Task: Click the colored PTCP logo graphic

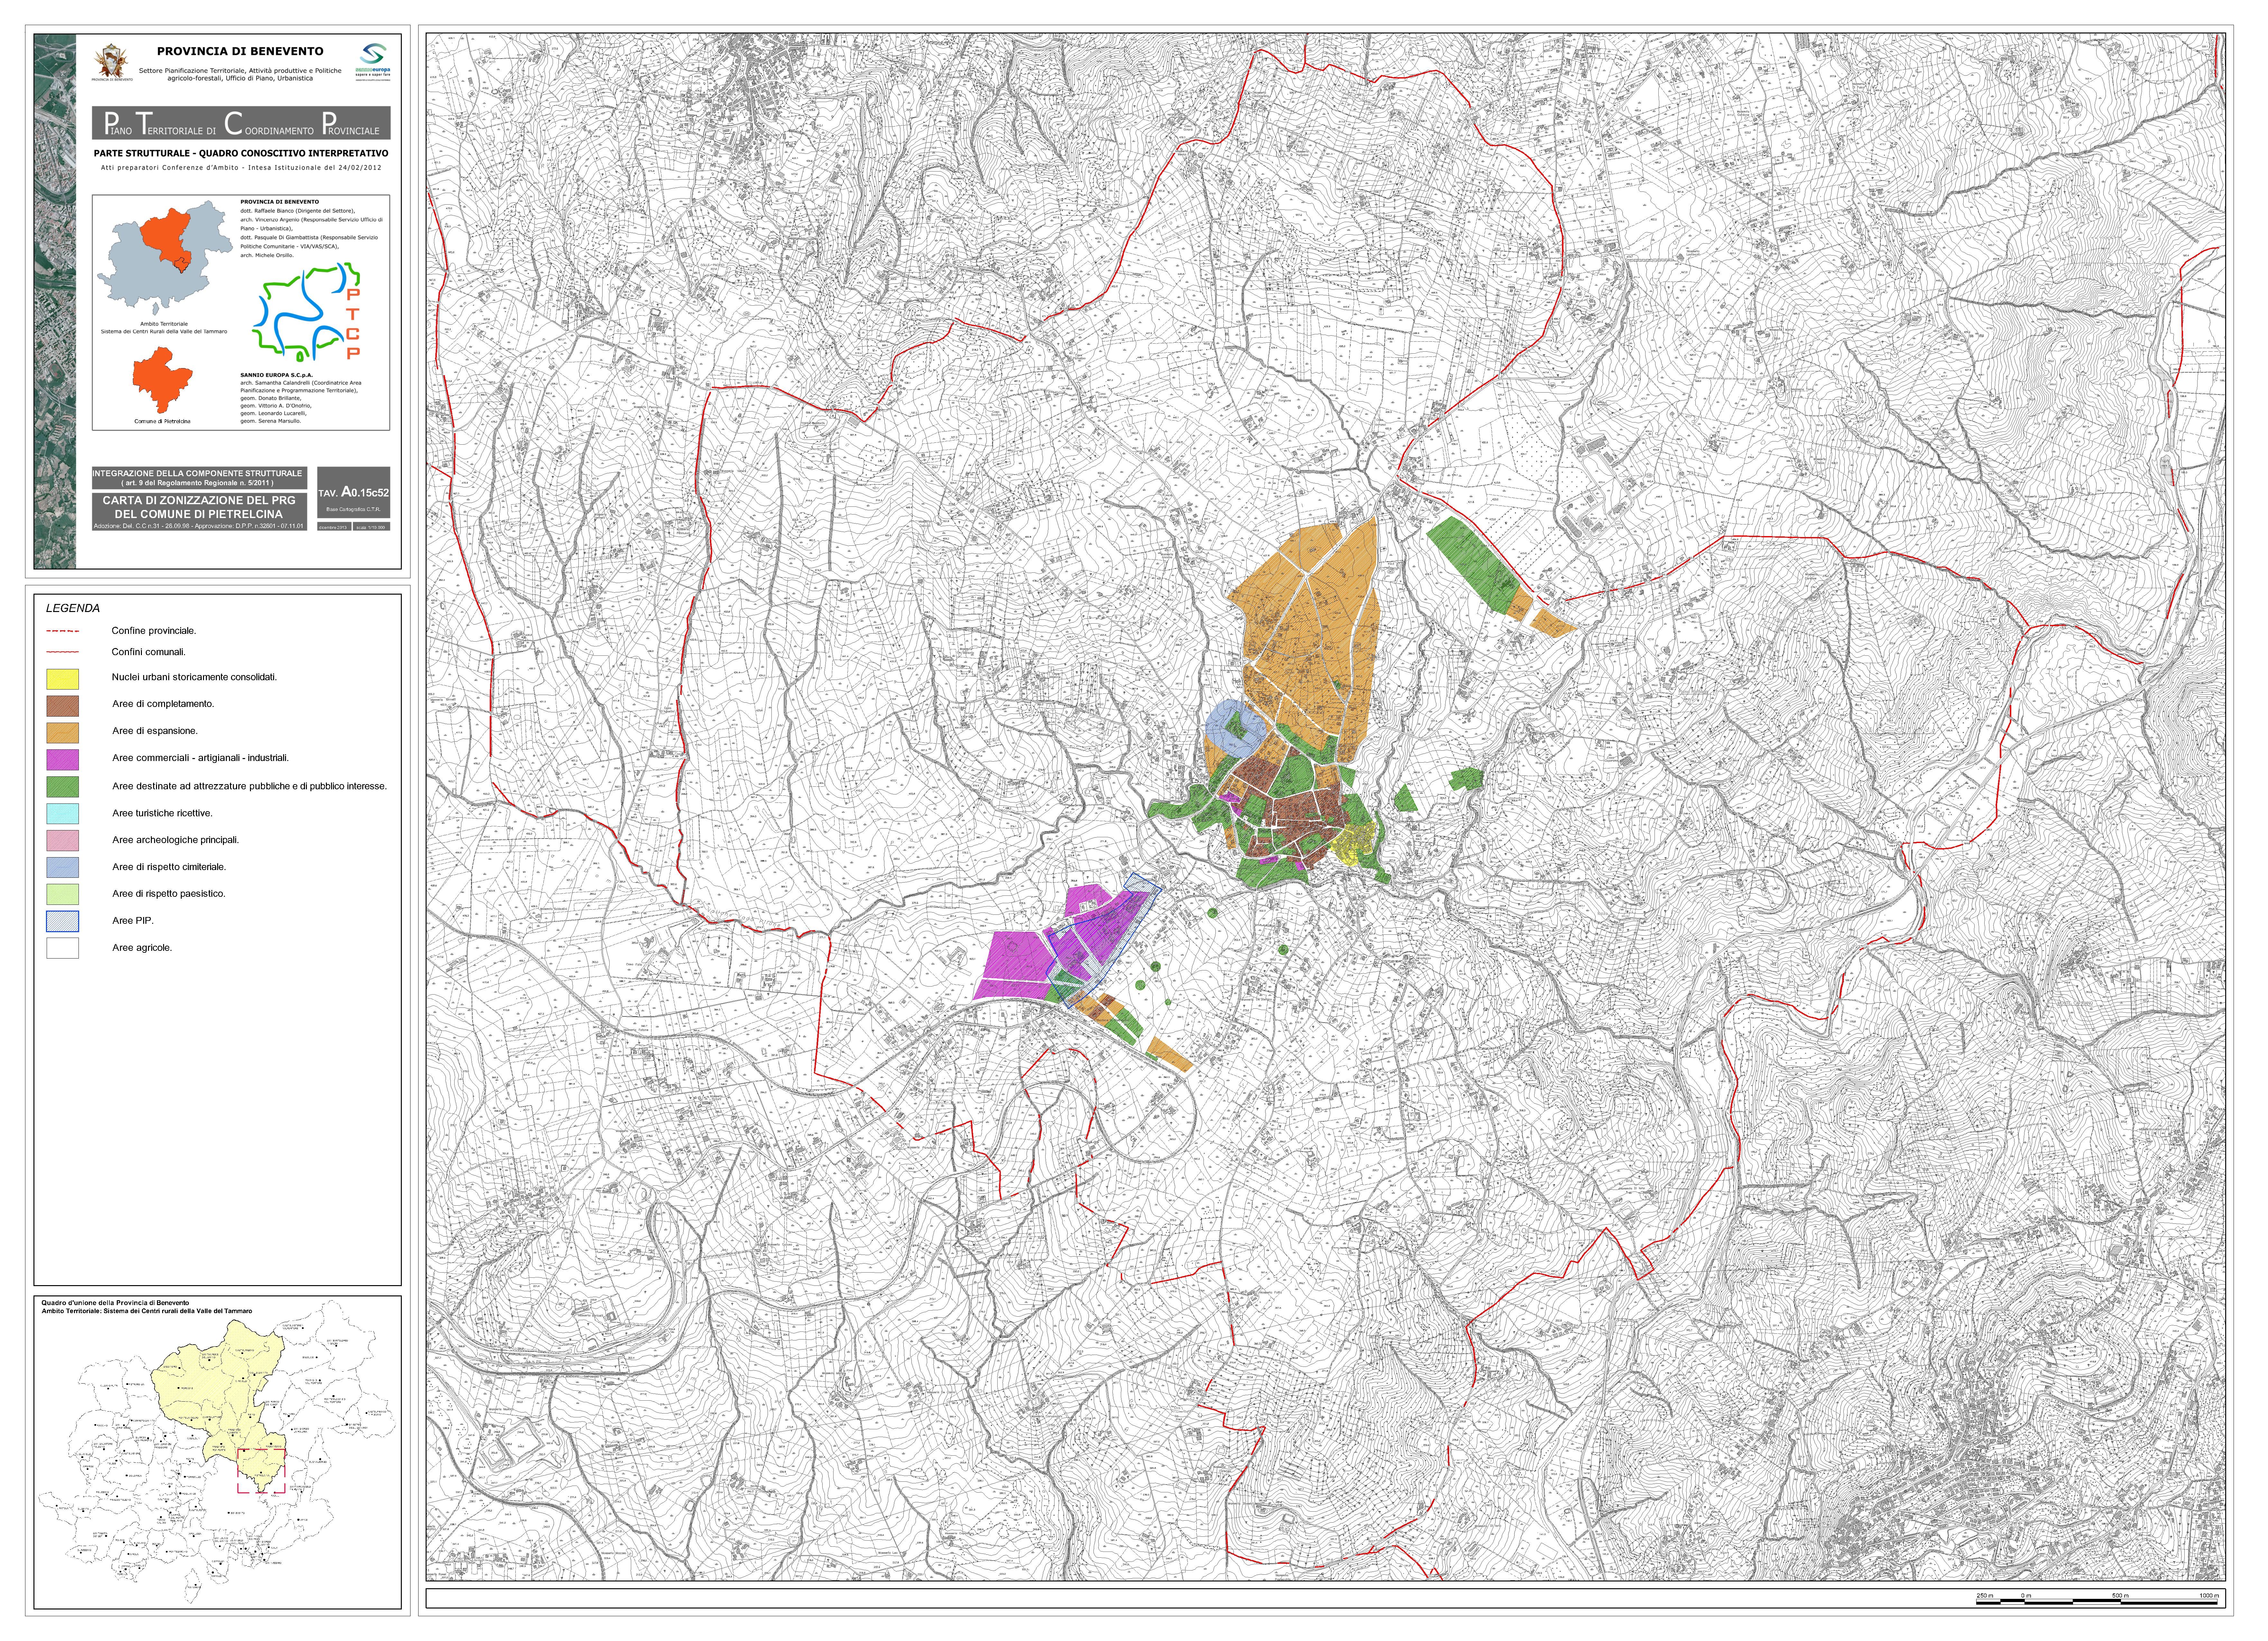Action: pos(306,312)
